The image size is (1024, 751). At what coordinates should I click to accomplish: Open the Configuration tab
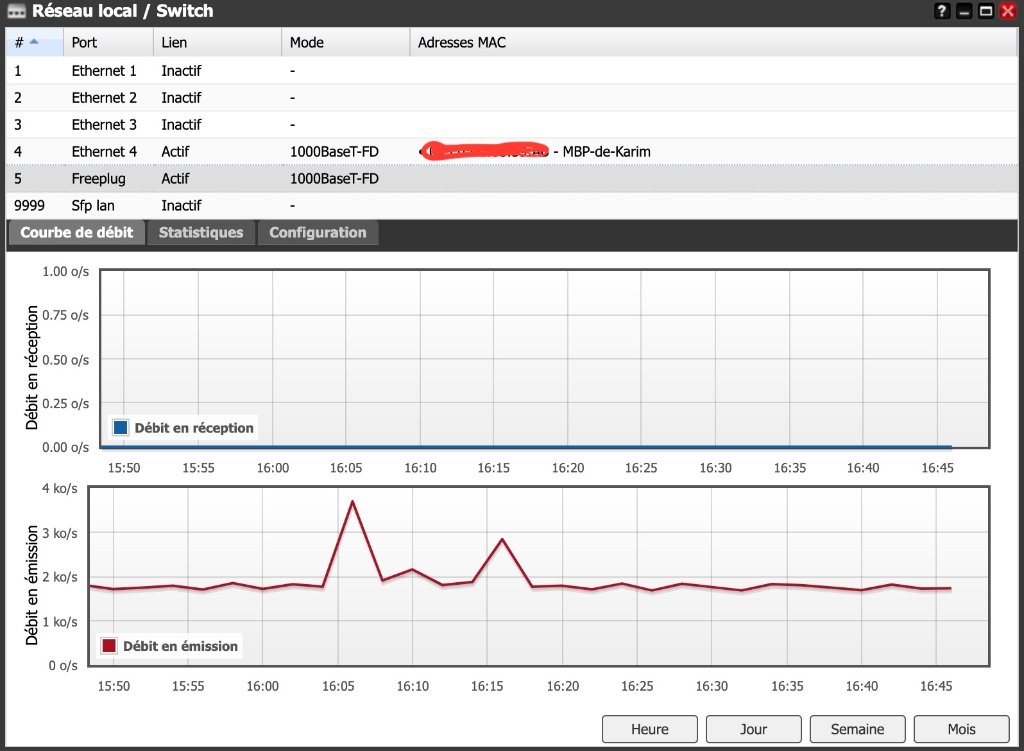tap(318, 232)
